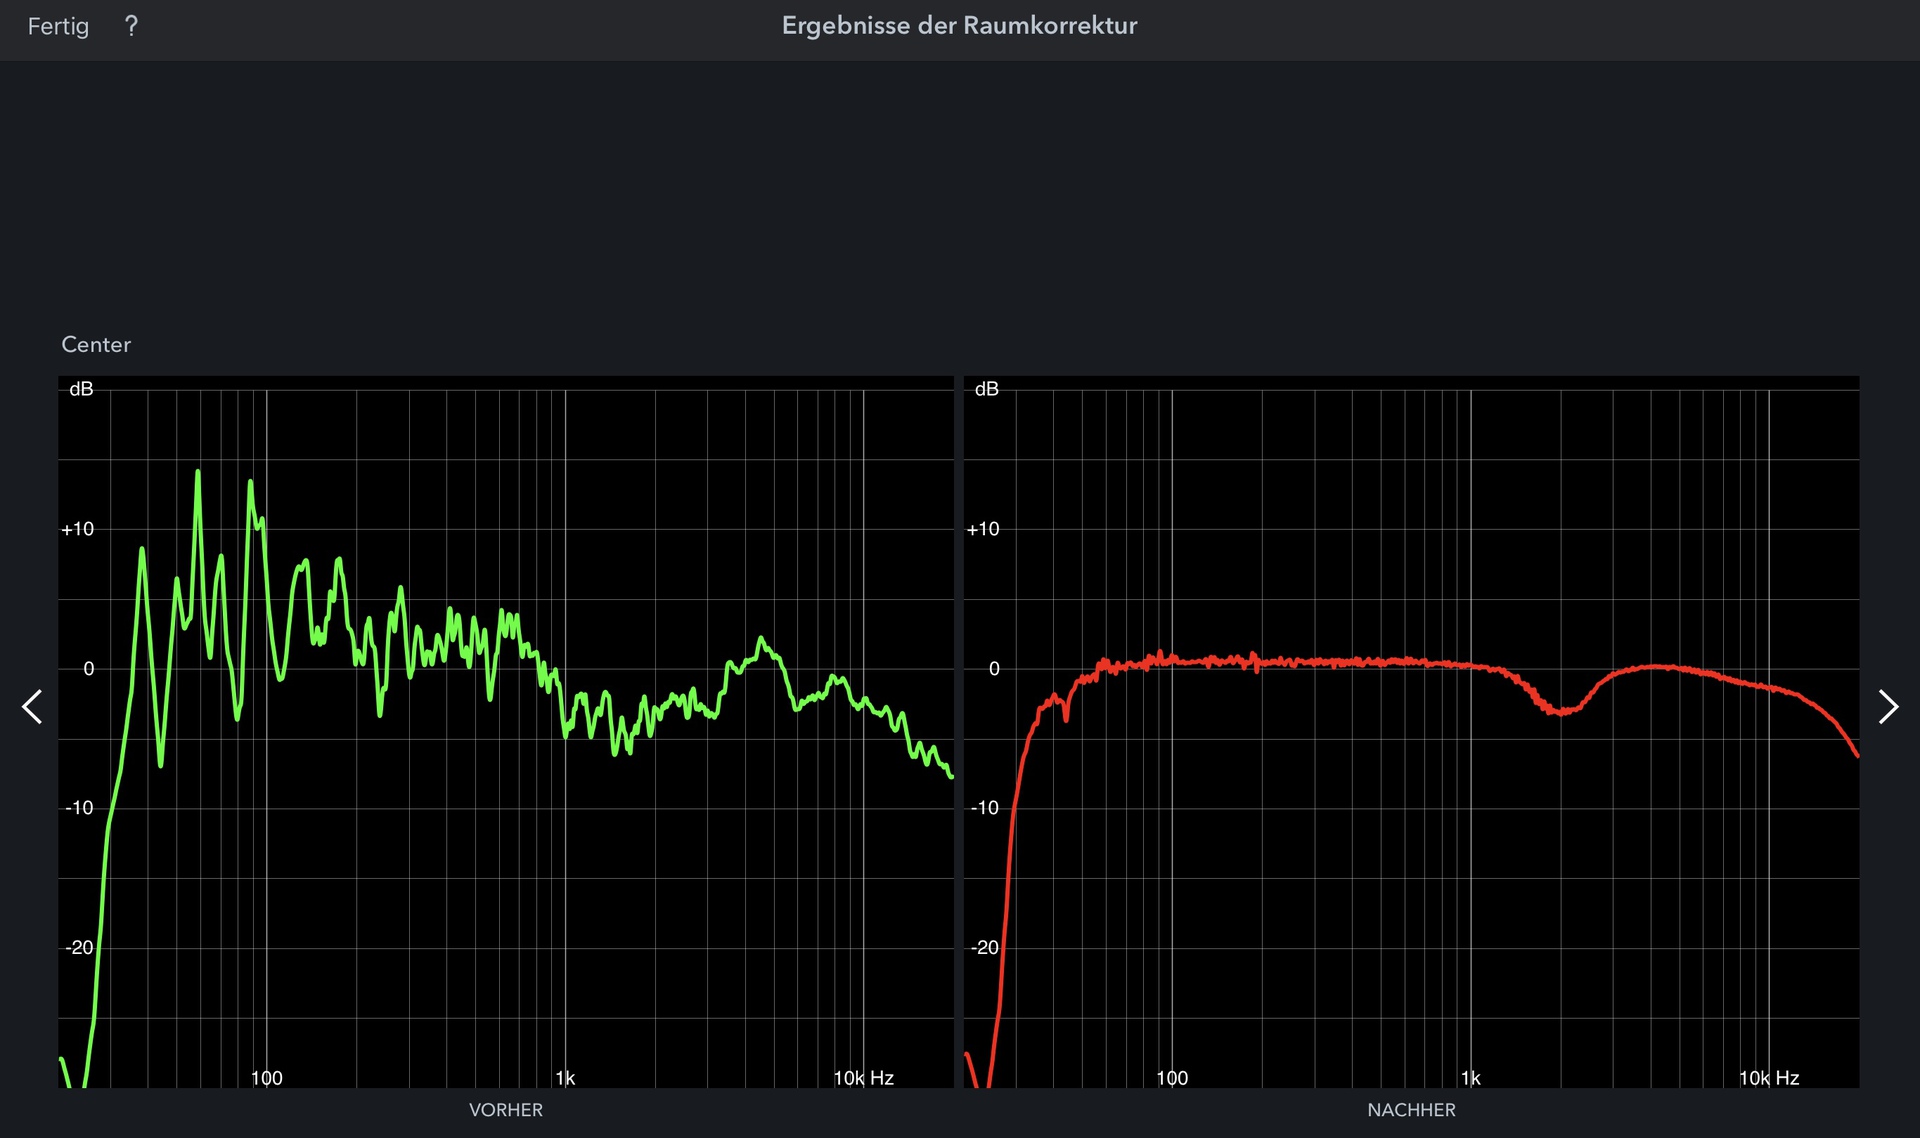Click the 10k Hz label on VORHER graph

coord(863,1078)
